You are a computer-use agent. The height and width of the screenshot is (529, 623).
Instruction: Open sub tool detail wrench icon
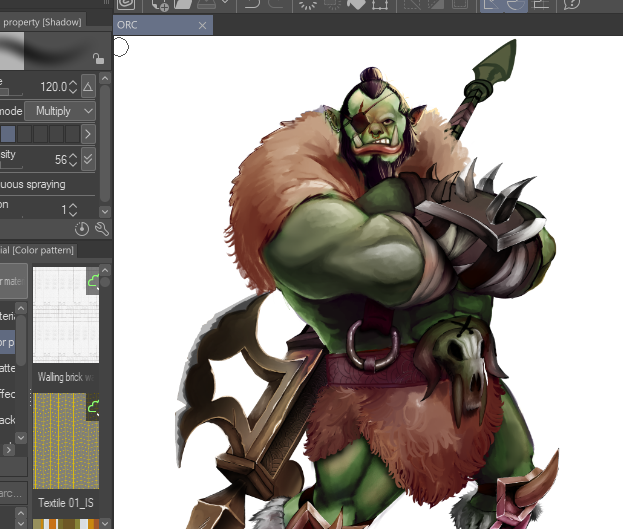(101, 229)
